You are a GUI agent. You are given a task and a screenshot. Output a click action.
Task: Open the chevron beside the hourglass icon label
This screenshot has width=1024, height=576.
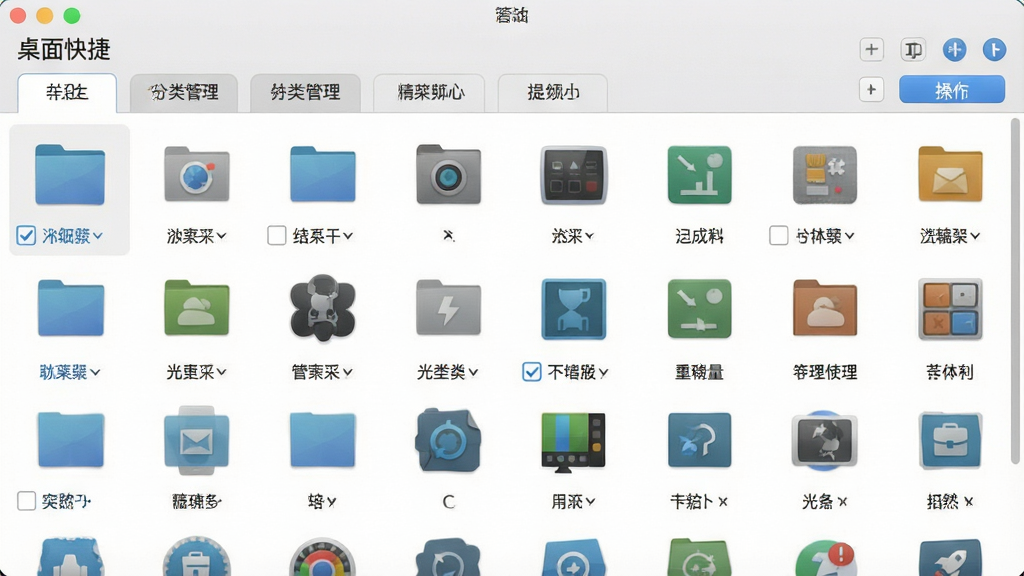click(603, 372)
